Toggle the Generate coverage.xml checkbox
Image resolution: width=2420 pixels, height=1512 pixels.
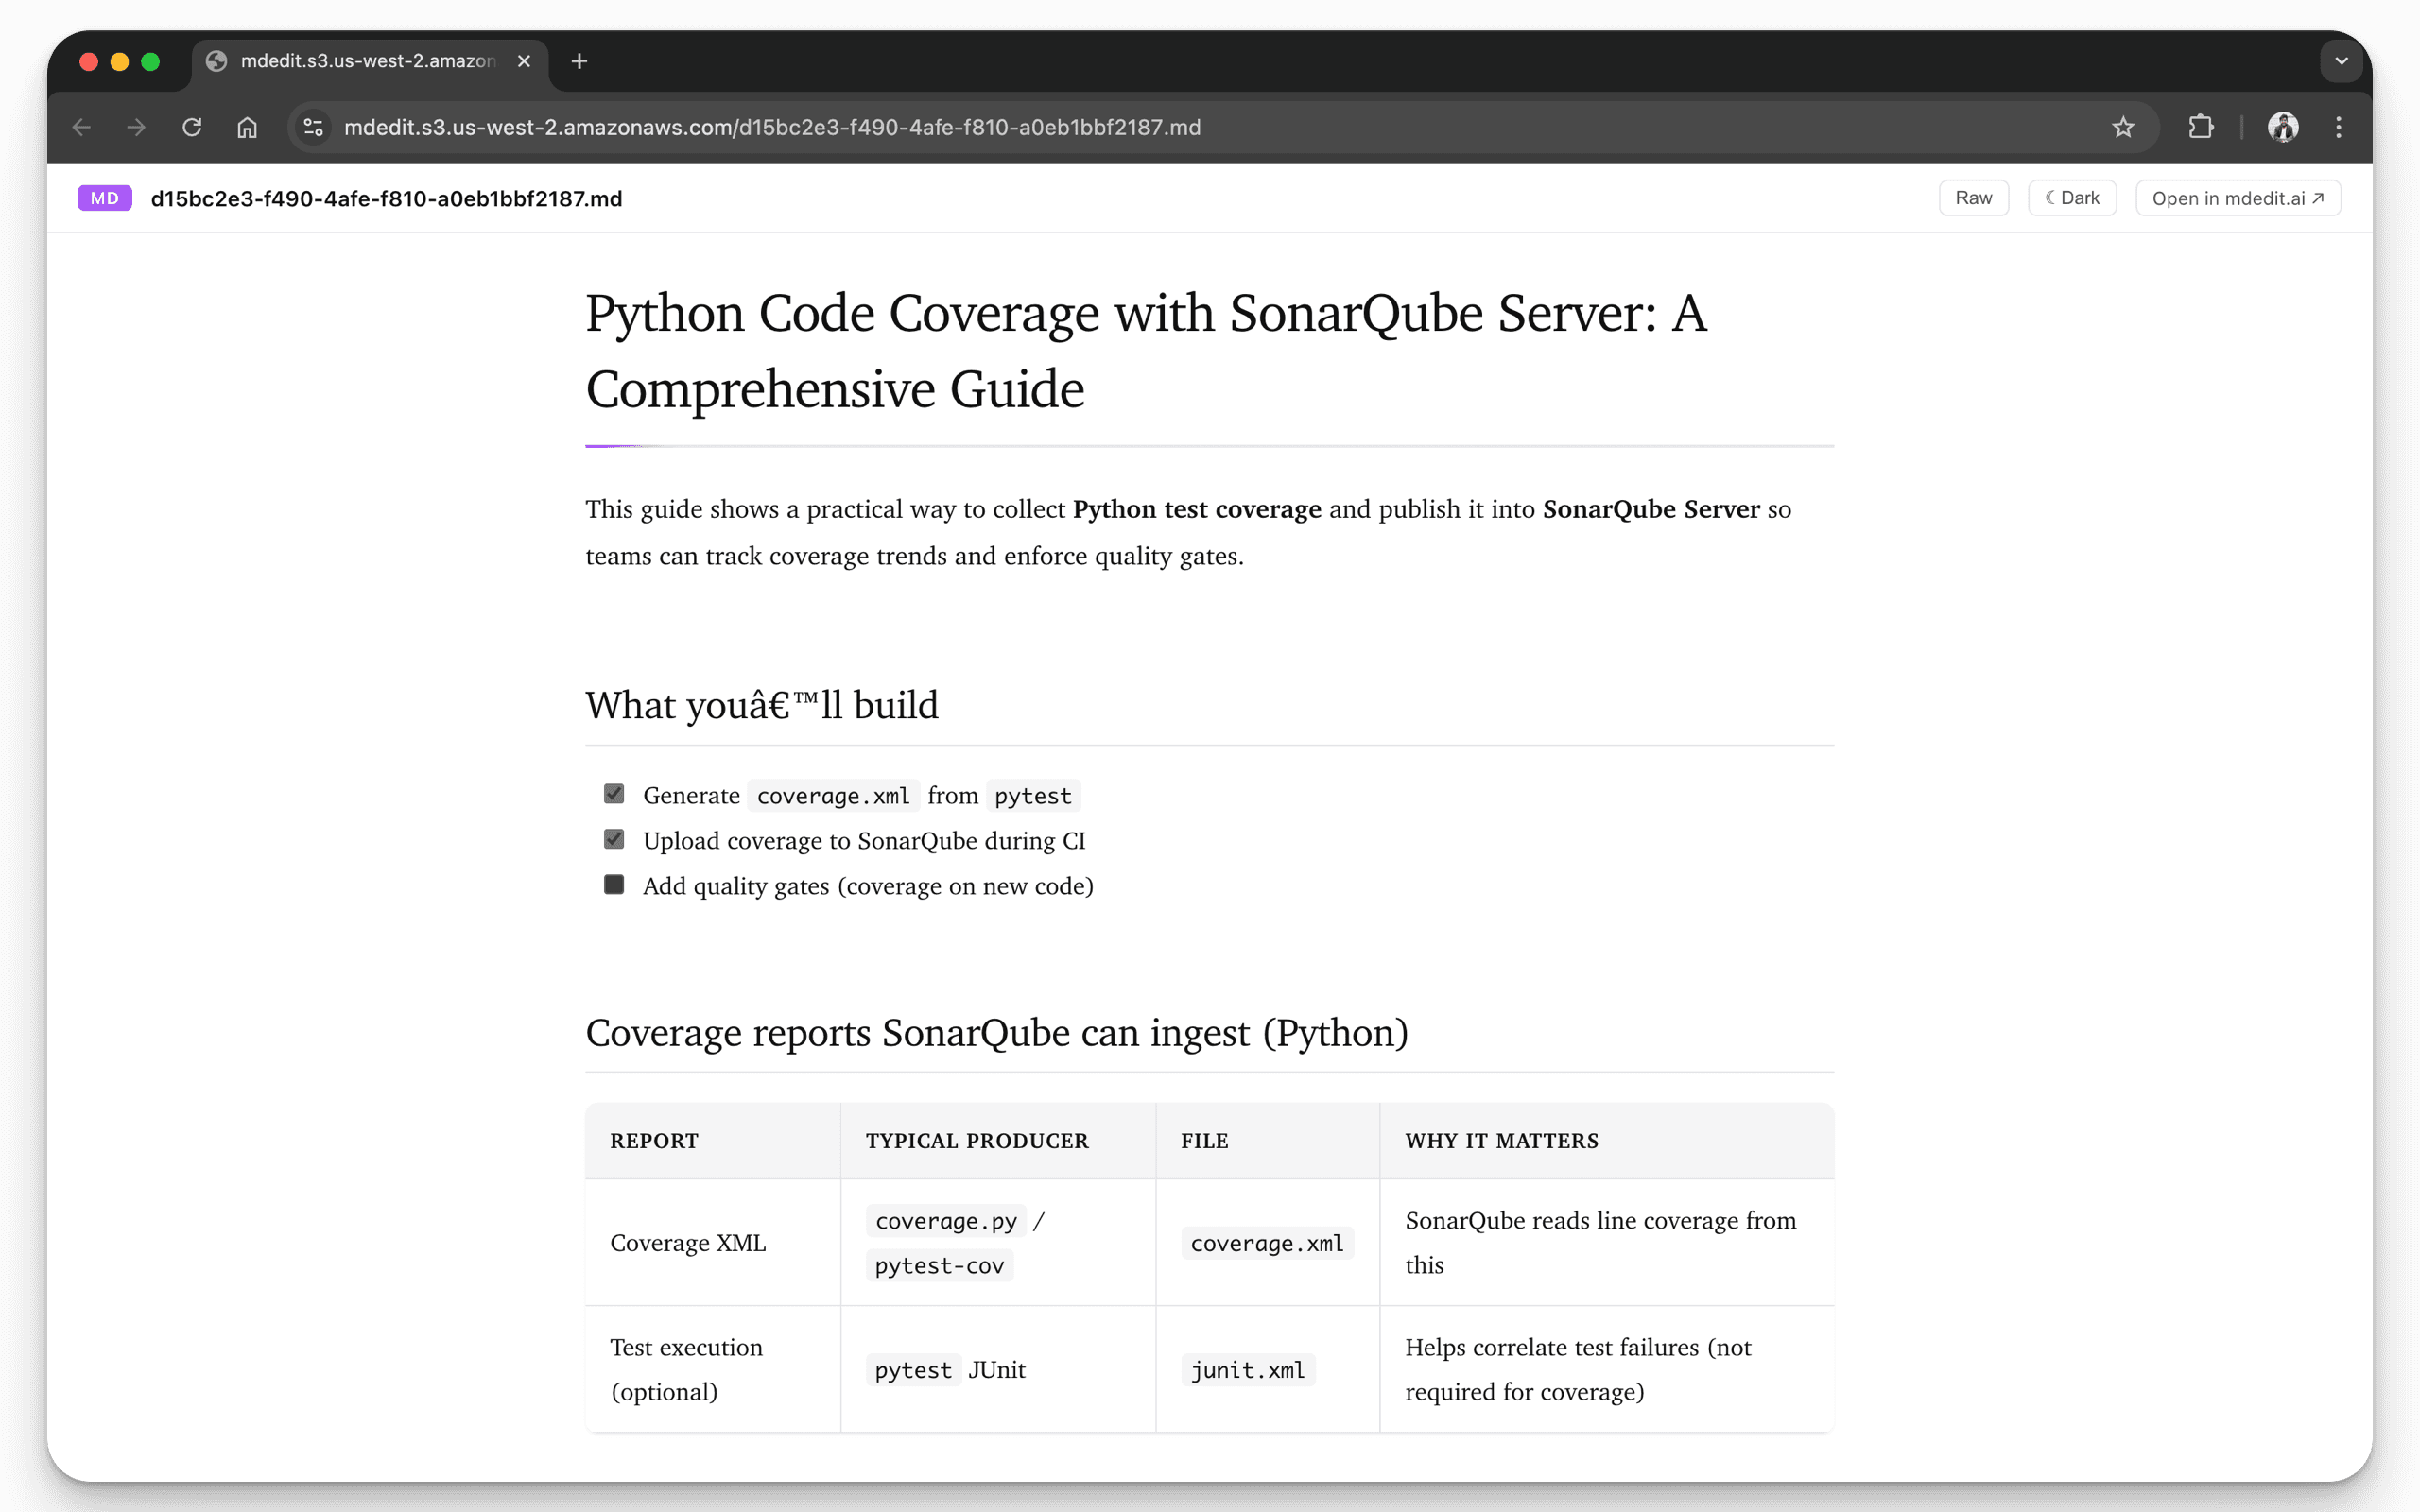[614, 793]
